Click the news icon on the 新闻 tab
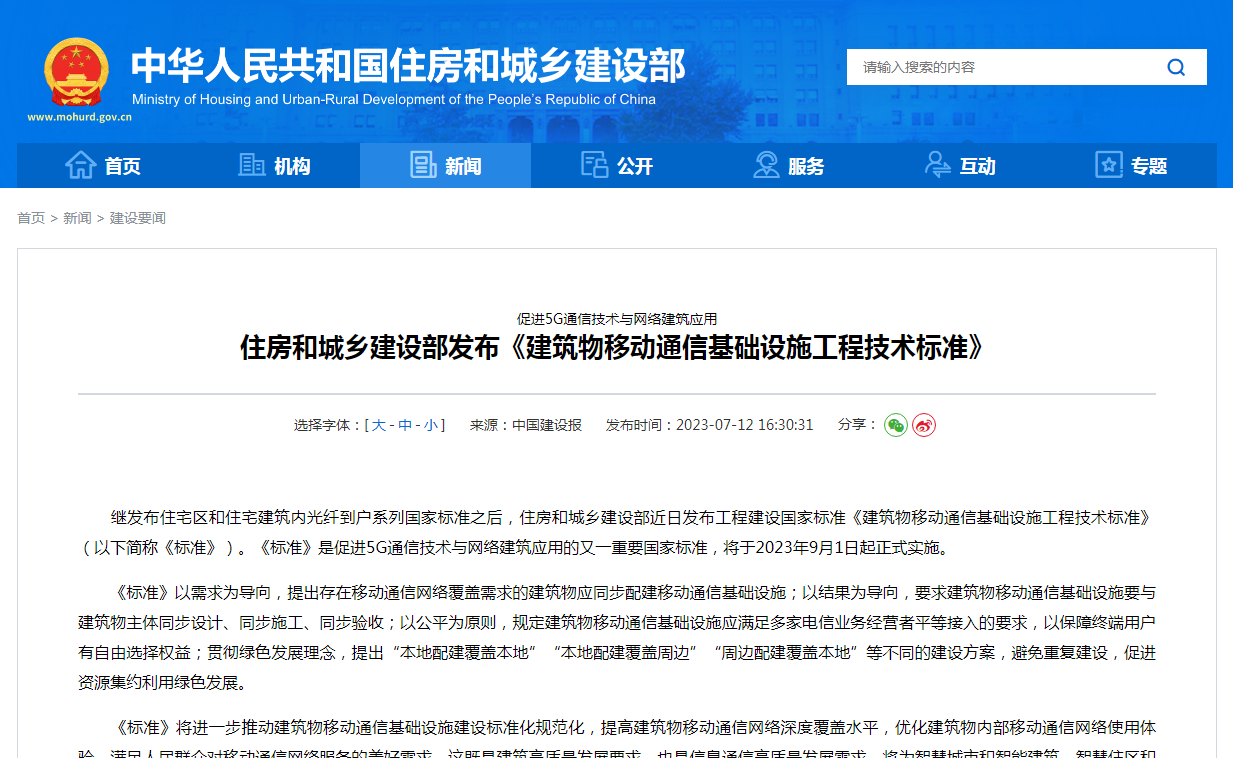This screenshot has height=758, width=1233. 424,165
